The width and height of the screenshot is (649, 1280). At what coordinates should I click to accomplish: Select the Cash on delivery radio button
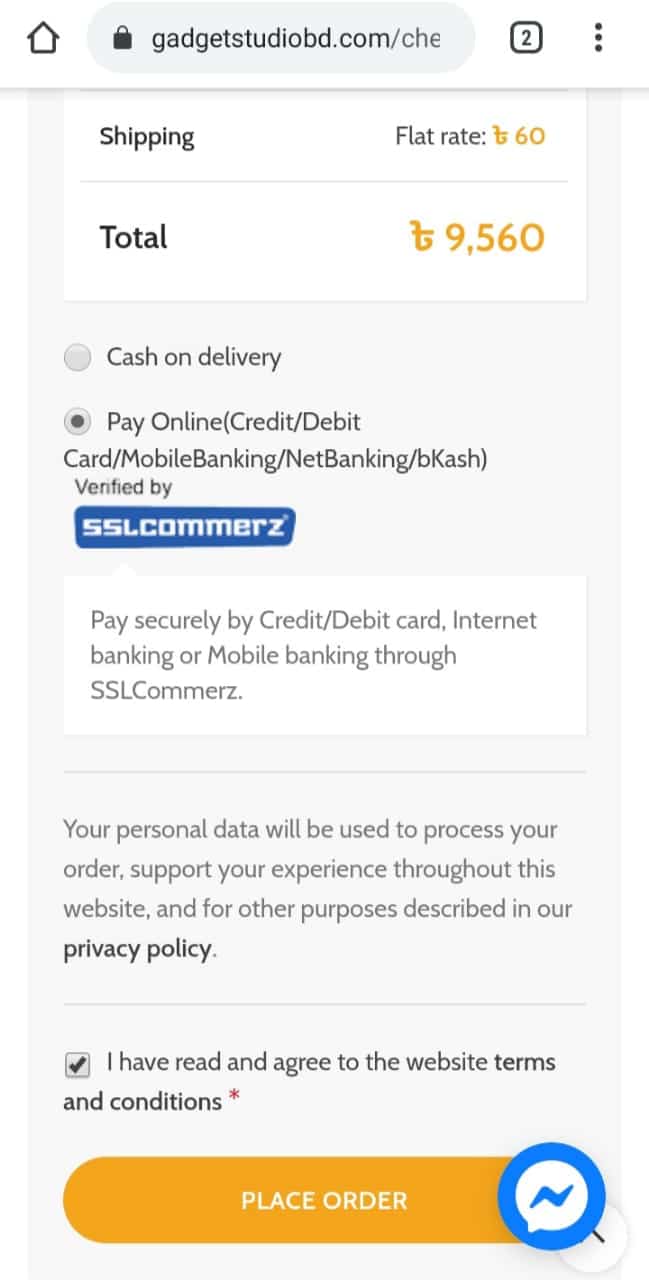(x=77, y=358)
